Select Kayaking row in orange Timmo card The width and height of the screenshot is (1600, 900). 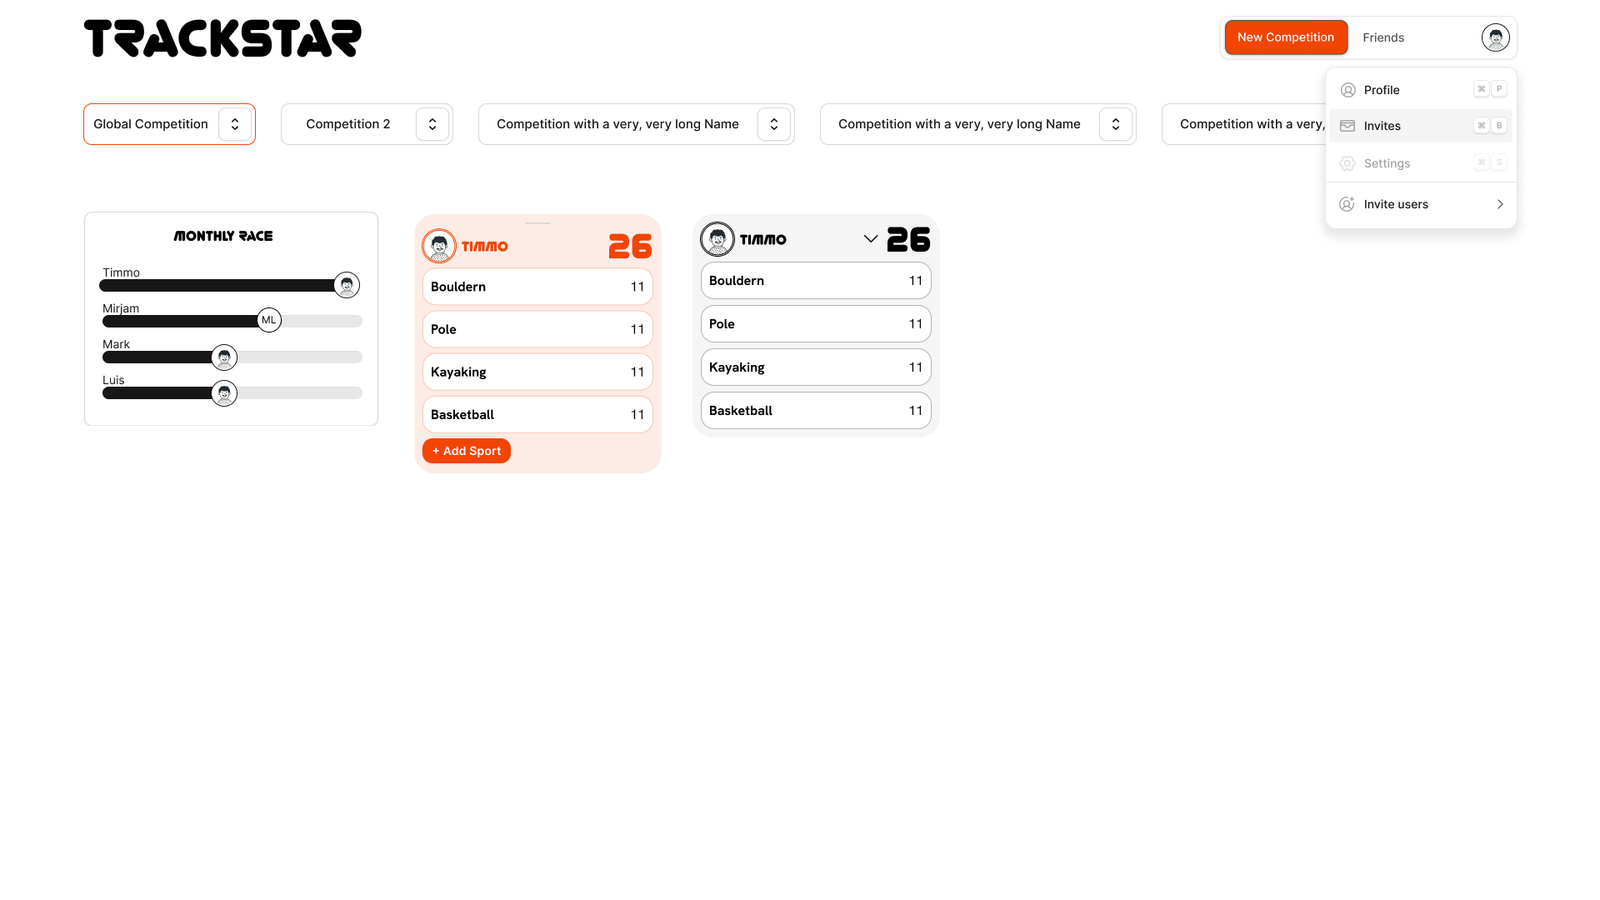pos(538,372)
